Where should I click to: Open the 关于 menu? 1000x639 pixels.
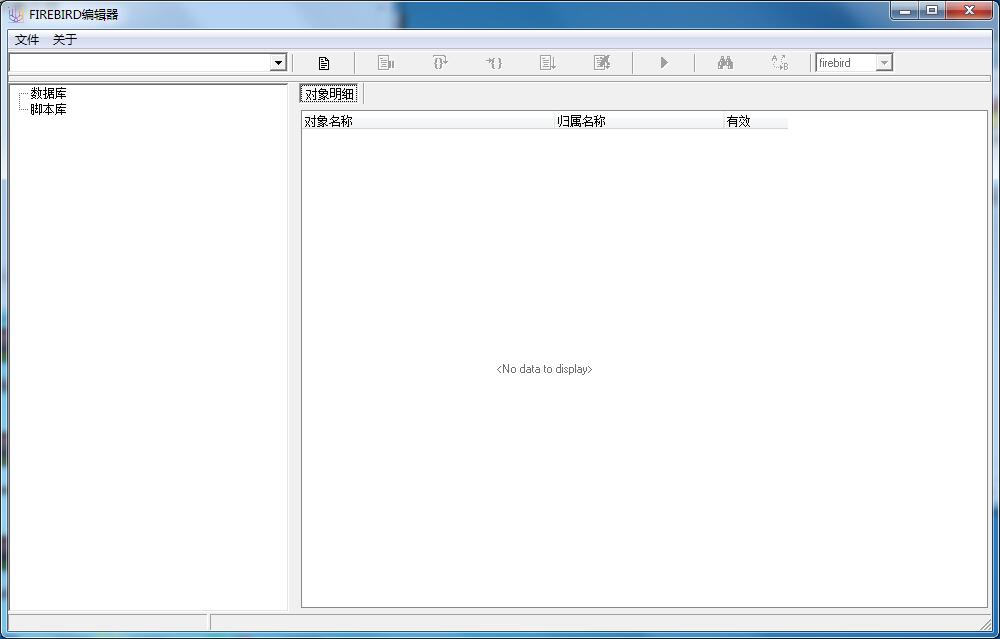click(x=65, y=40)
